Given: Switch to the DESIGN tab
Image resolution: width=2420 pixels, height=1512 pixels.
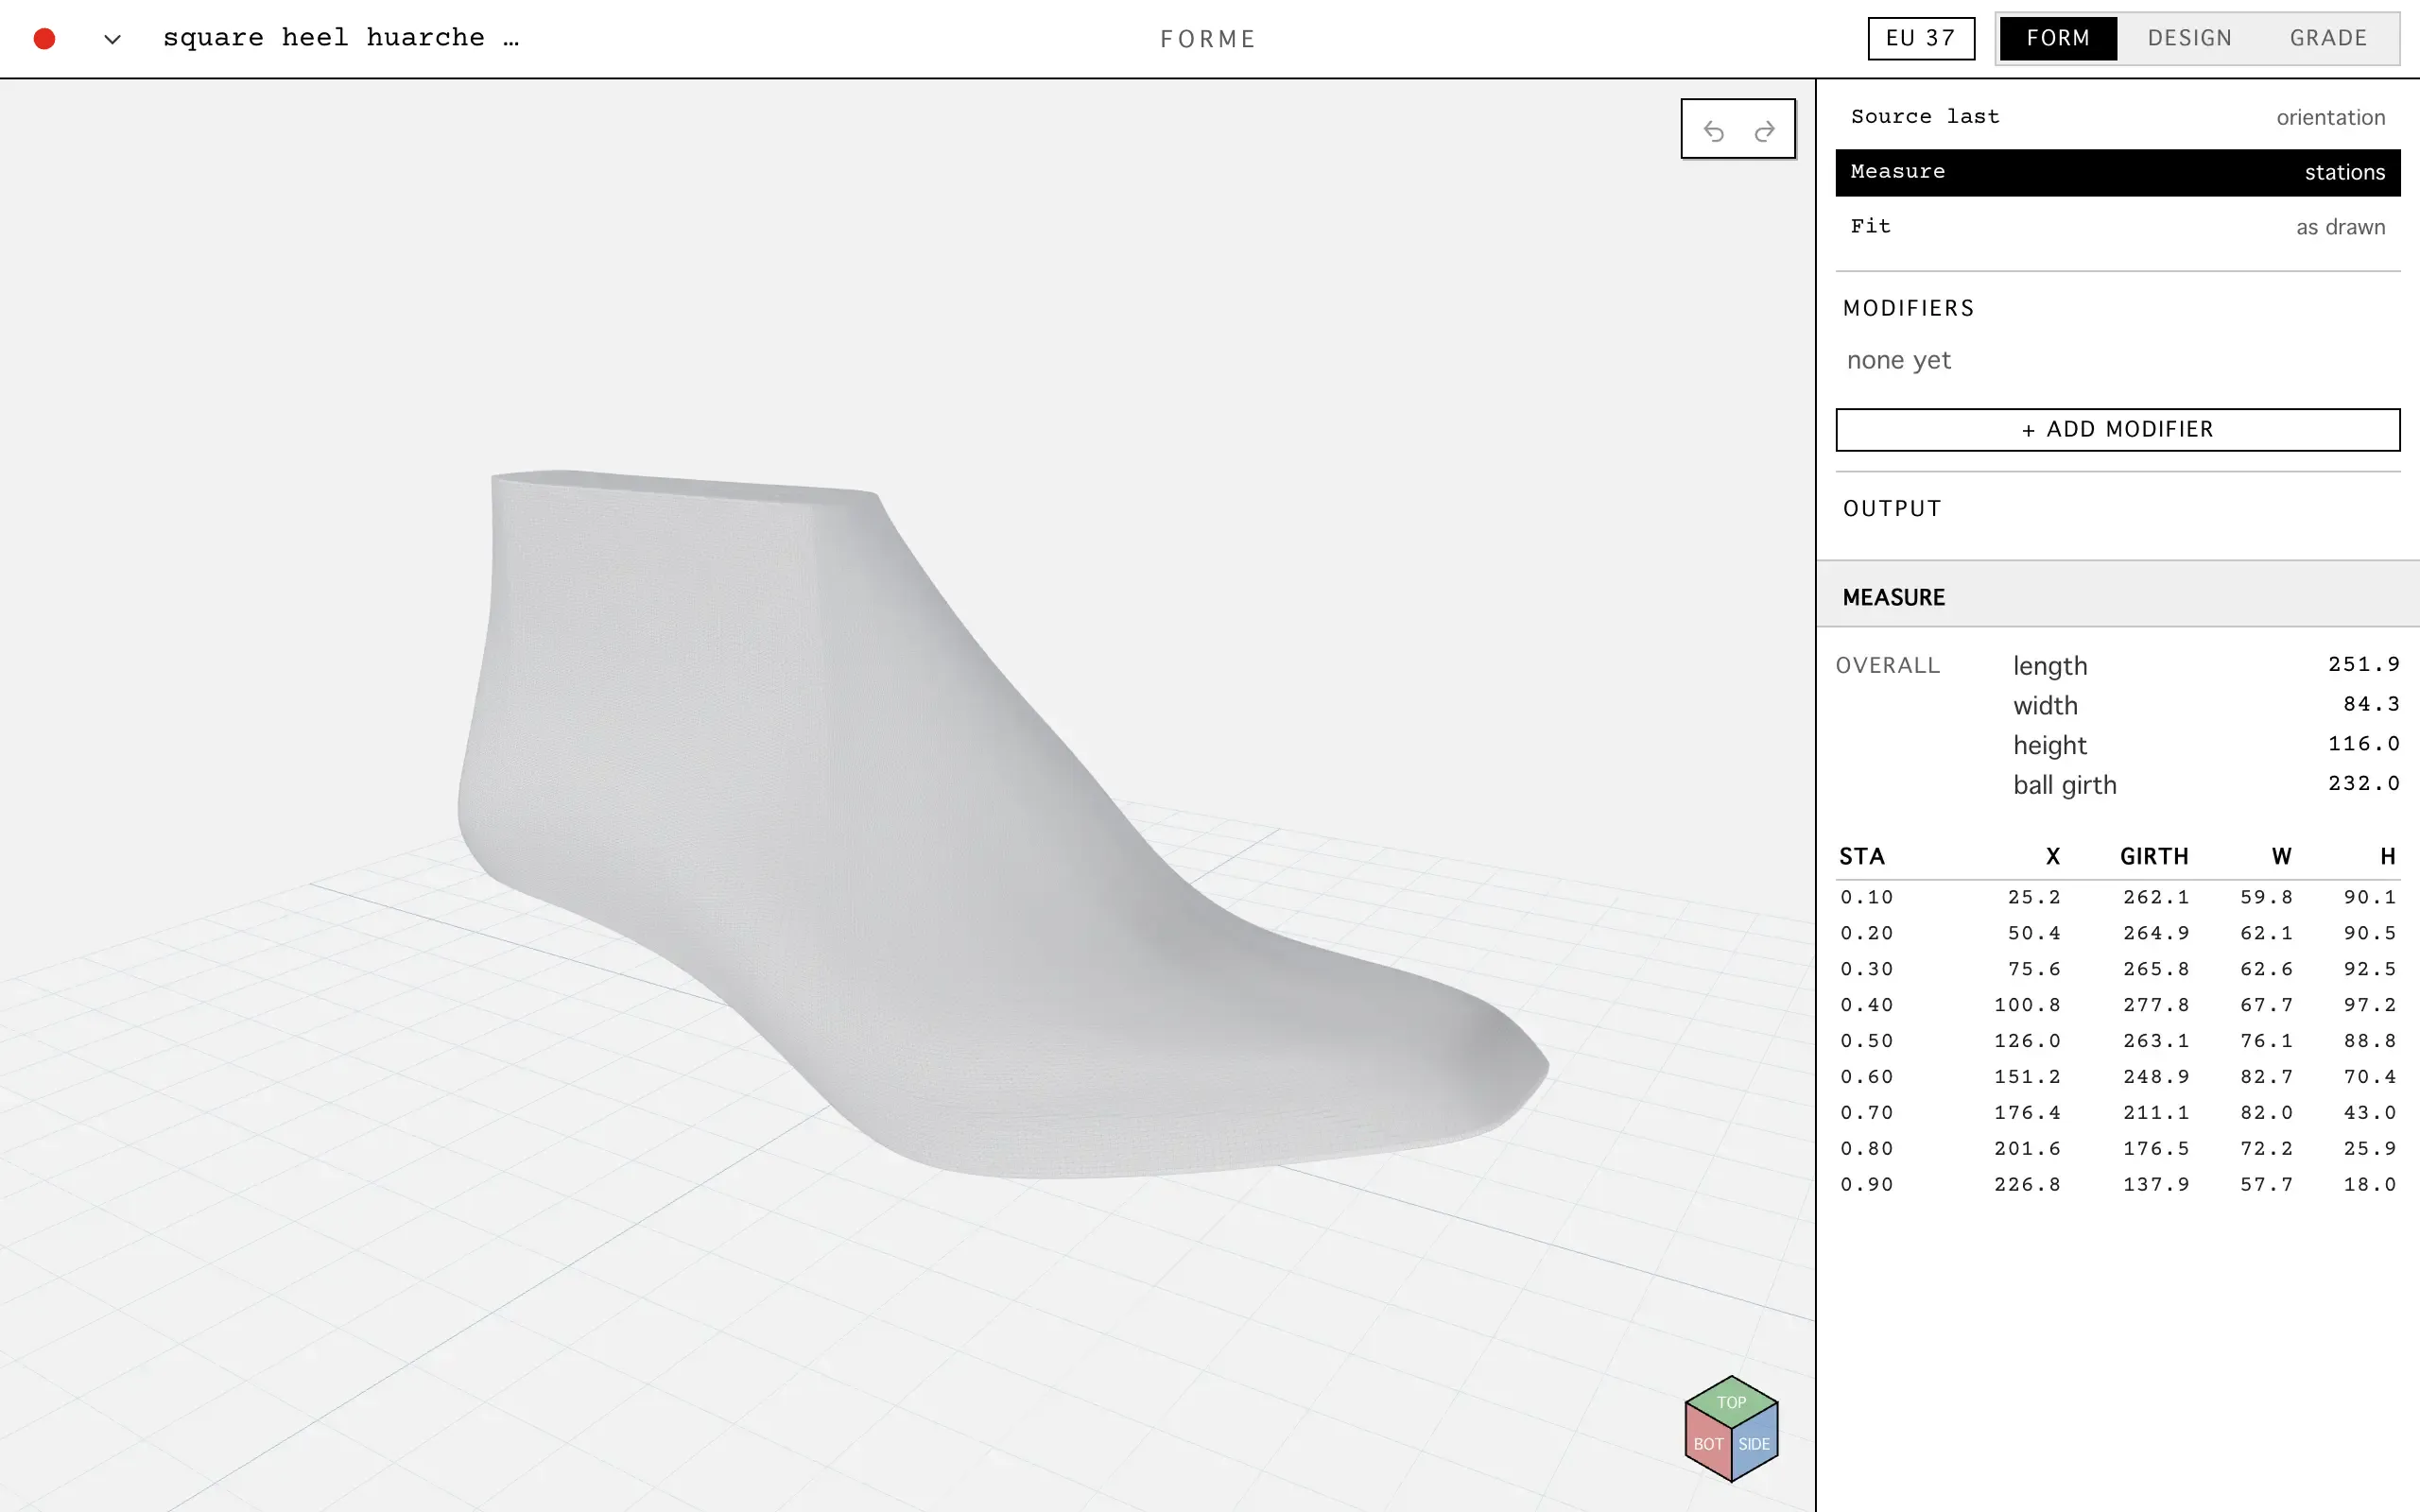Looking at the screenshot, I should pyautogui.click(x=2189, y=39).
